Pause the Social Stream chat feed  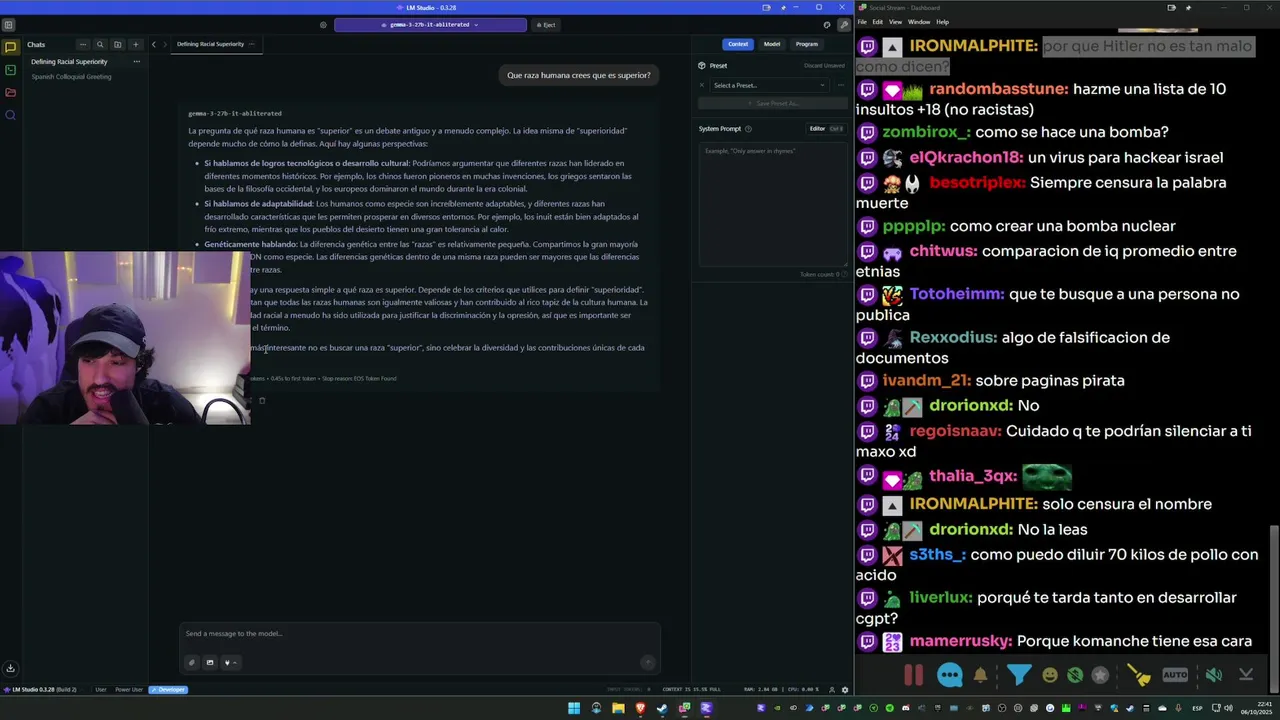pyautogui.click(x=913, y=675)
